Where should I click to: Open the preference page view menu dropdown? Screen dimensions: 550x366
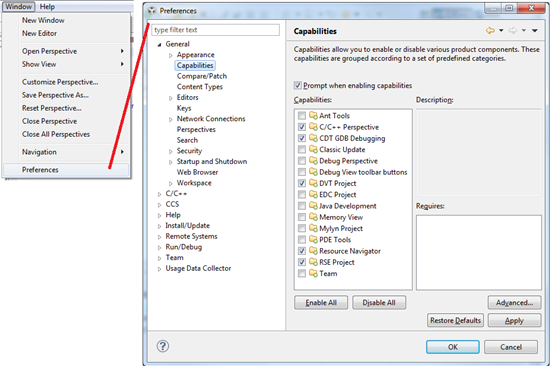[x=535, y=31]
